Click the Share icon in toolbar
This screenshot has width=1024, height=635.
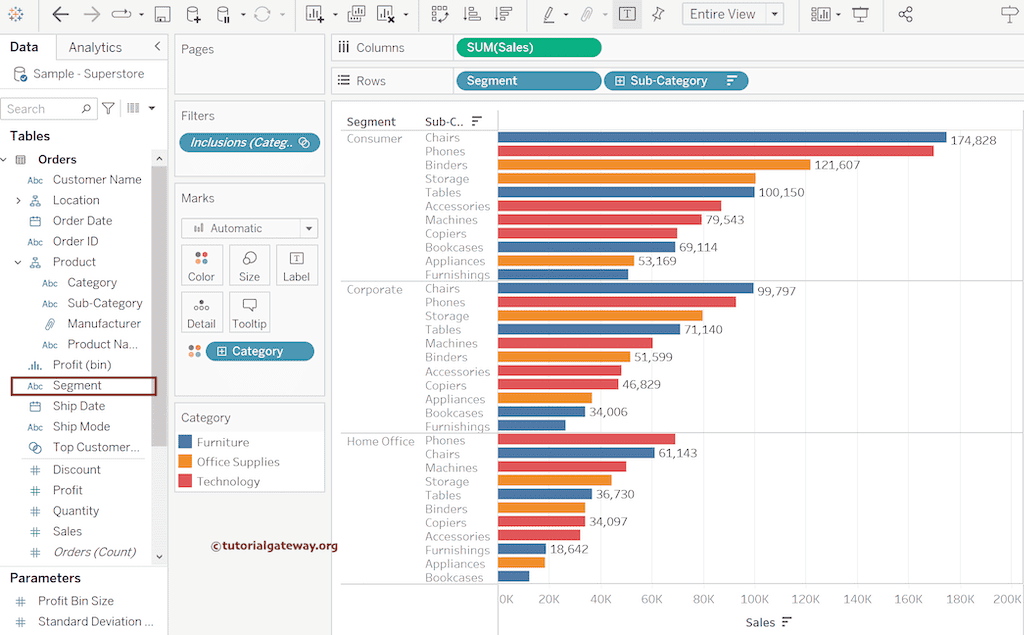(905, 15)
